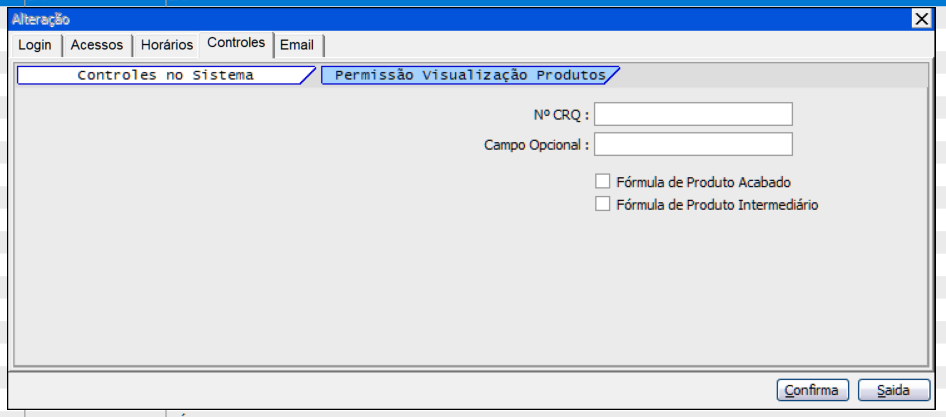
Task: Close the Alteração dialog with X
Action: pos(921,19)
